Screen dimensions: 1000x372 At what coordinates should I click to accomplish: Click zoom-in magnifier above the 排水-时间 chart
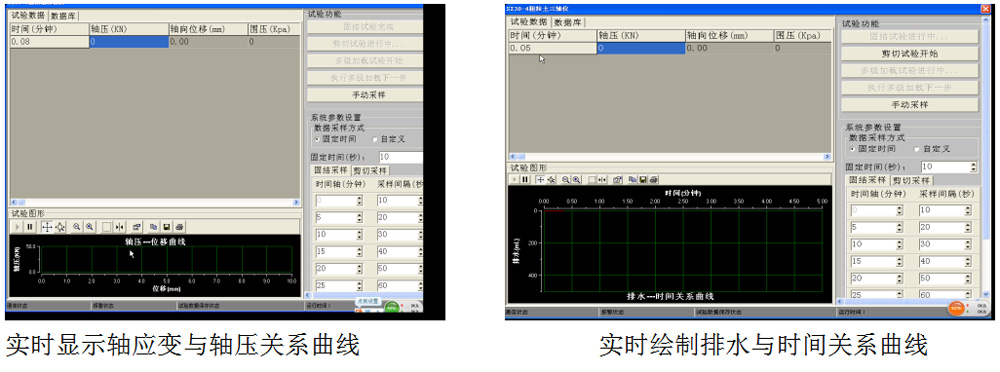(x=576, y=180)
